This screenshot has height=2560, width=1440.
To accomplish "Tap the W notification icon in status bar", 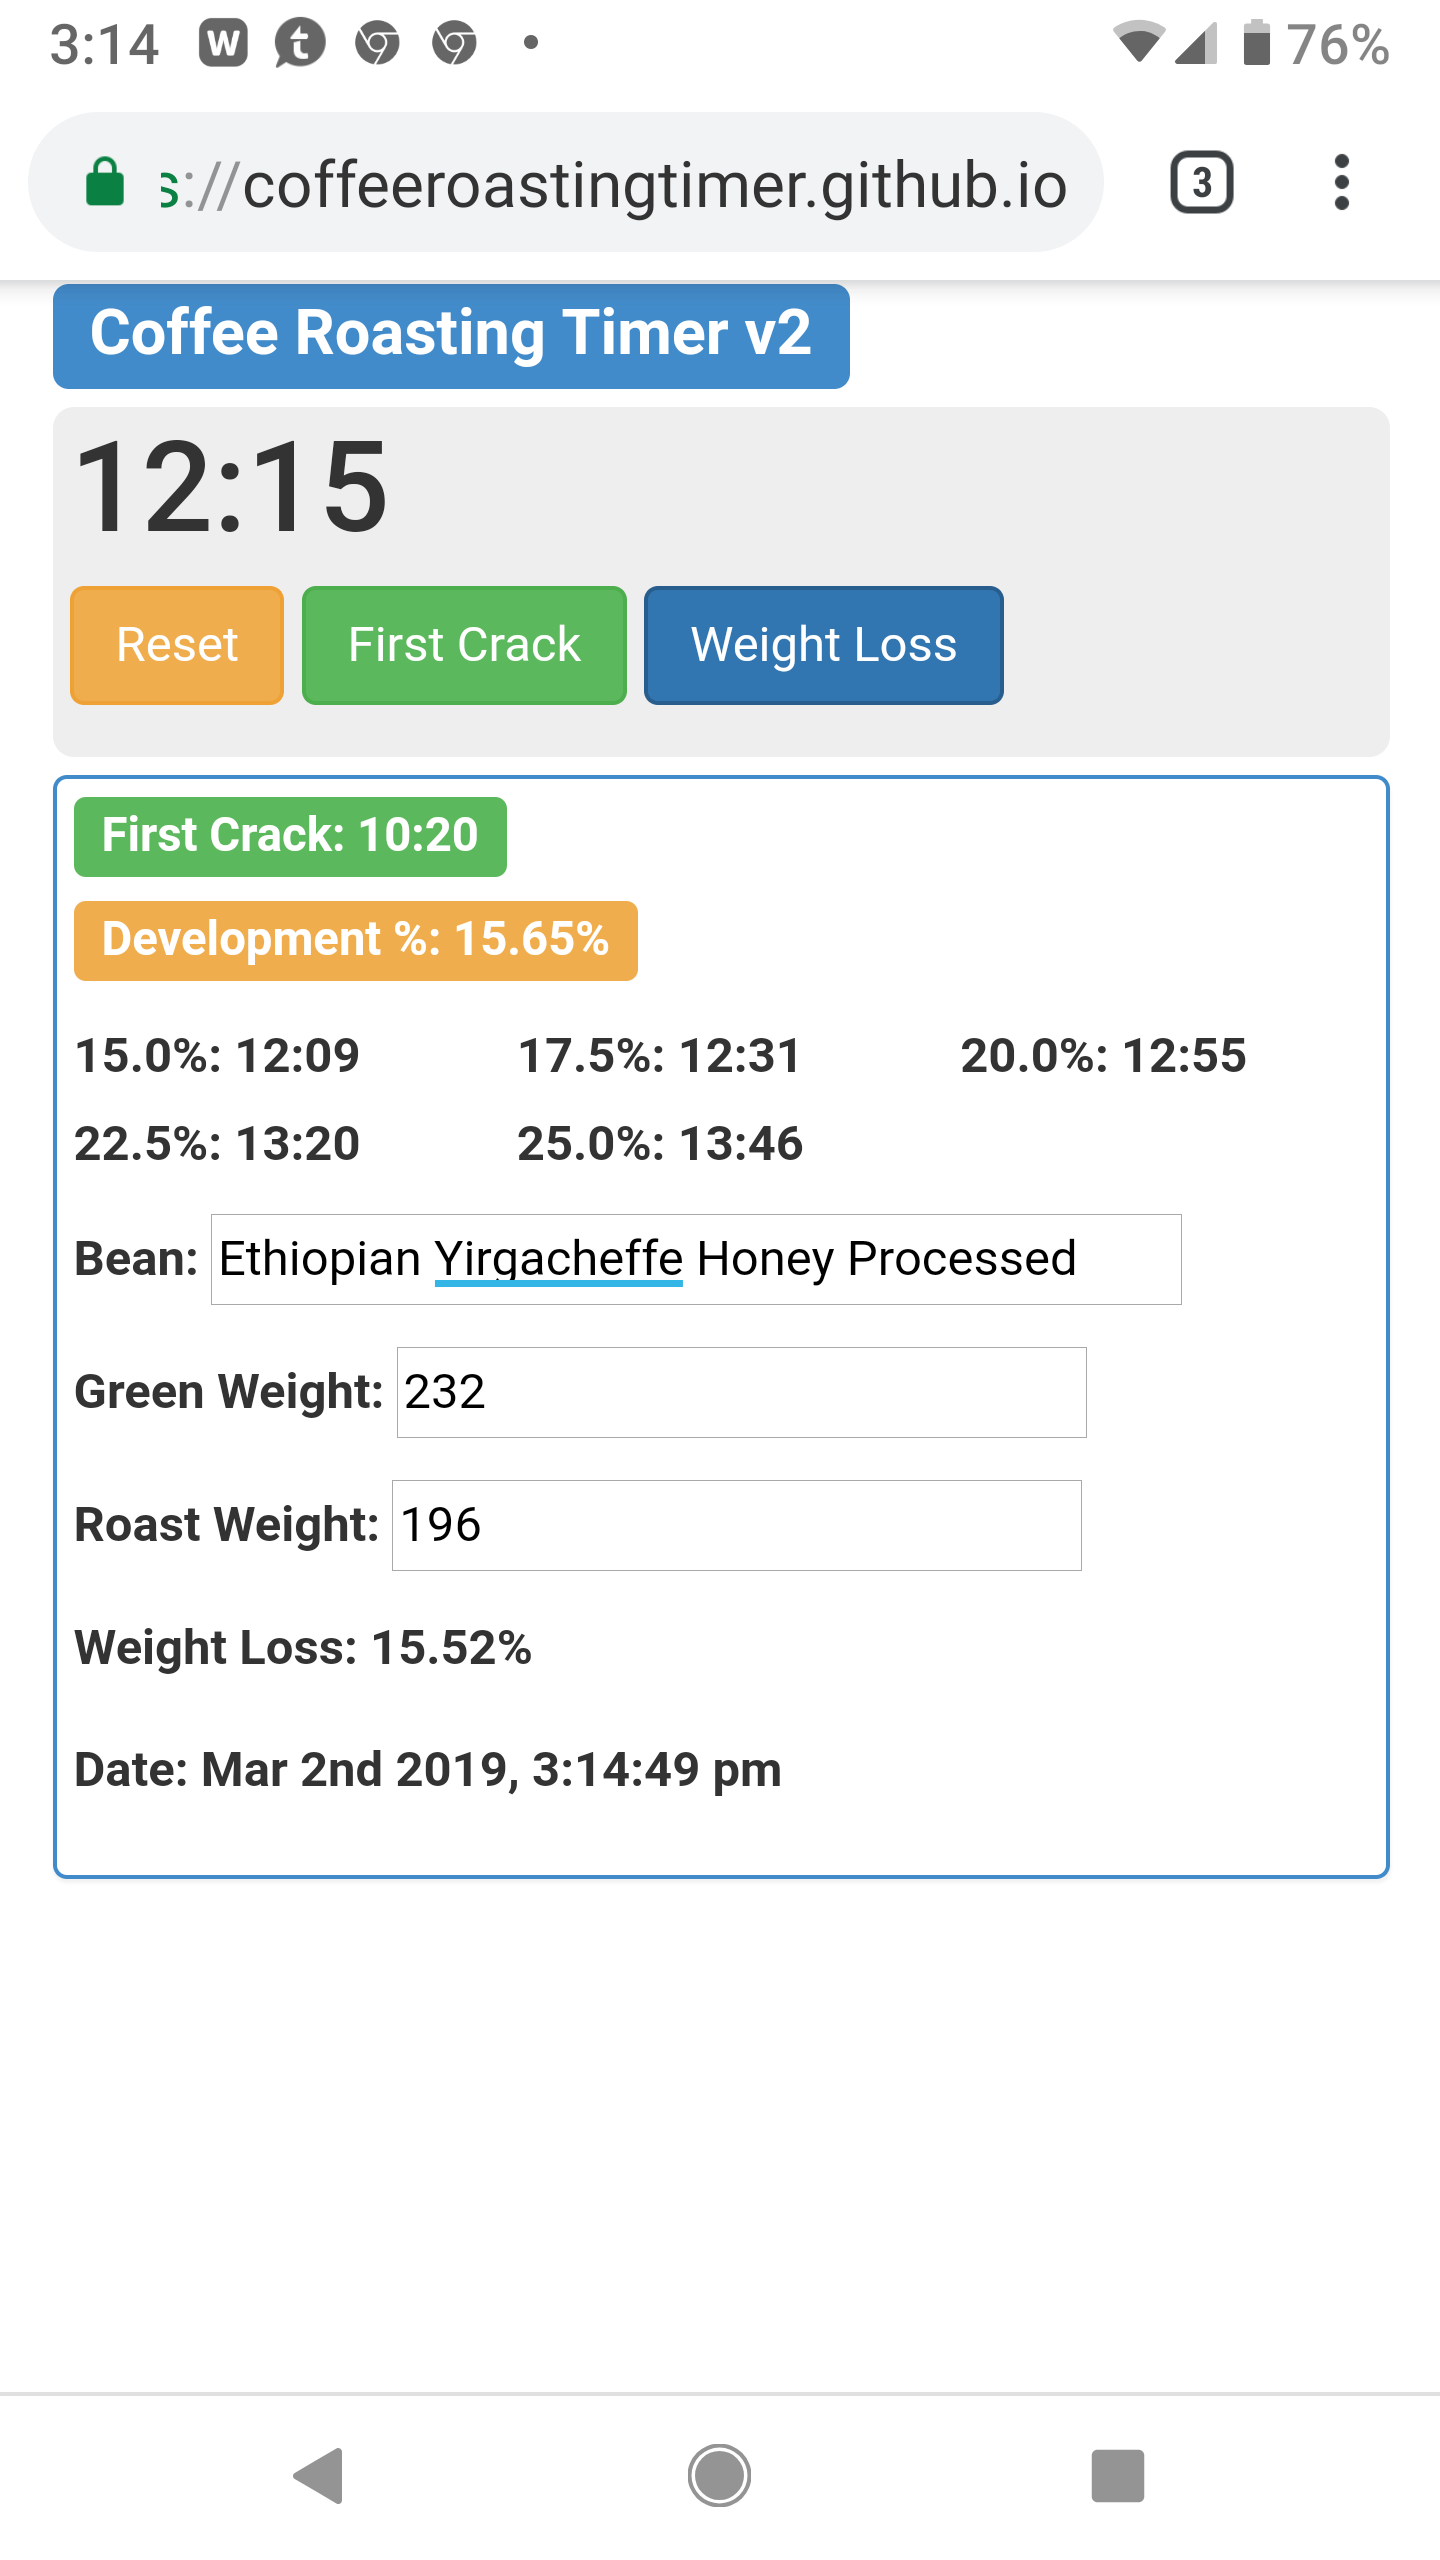I will 223,43.
